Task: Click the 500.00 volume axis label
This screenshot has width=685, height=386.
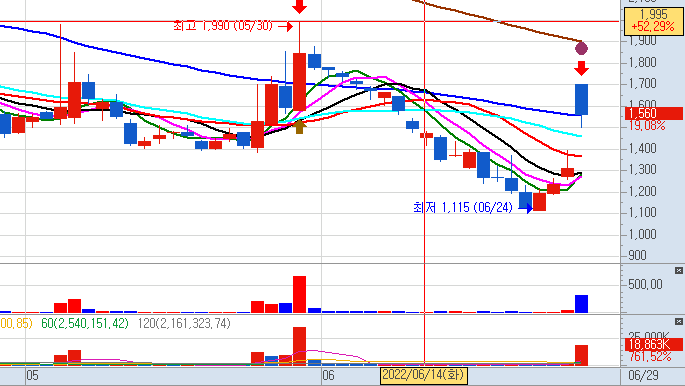Action: tap(645, 285)
